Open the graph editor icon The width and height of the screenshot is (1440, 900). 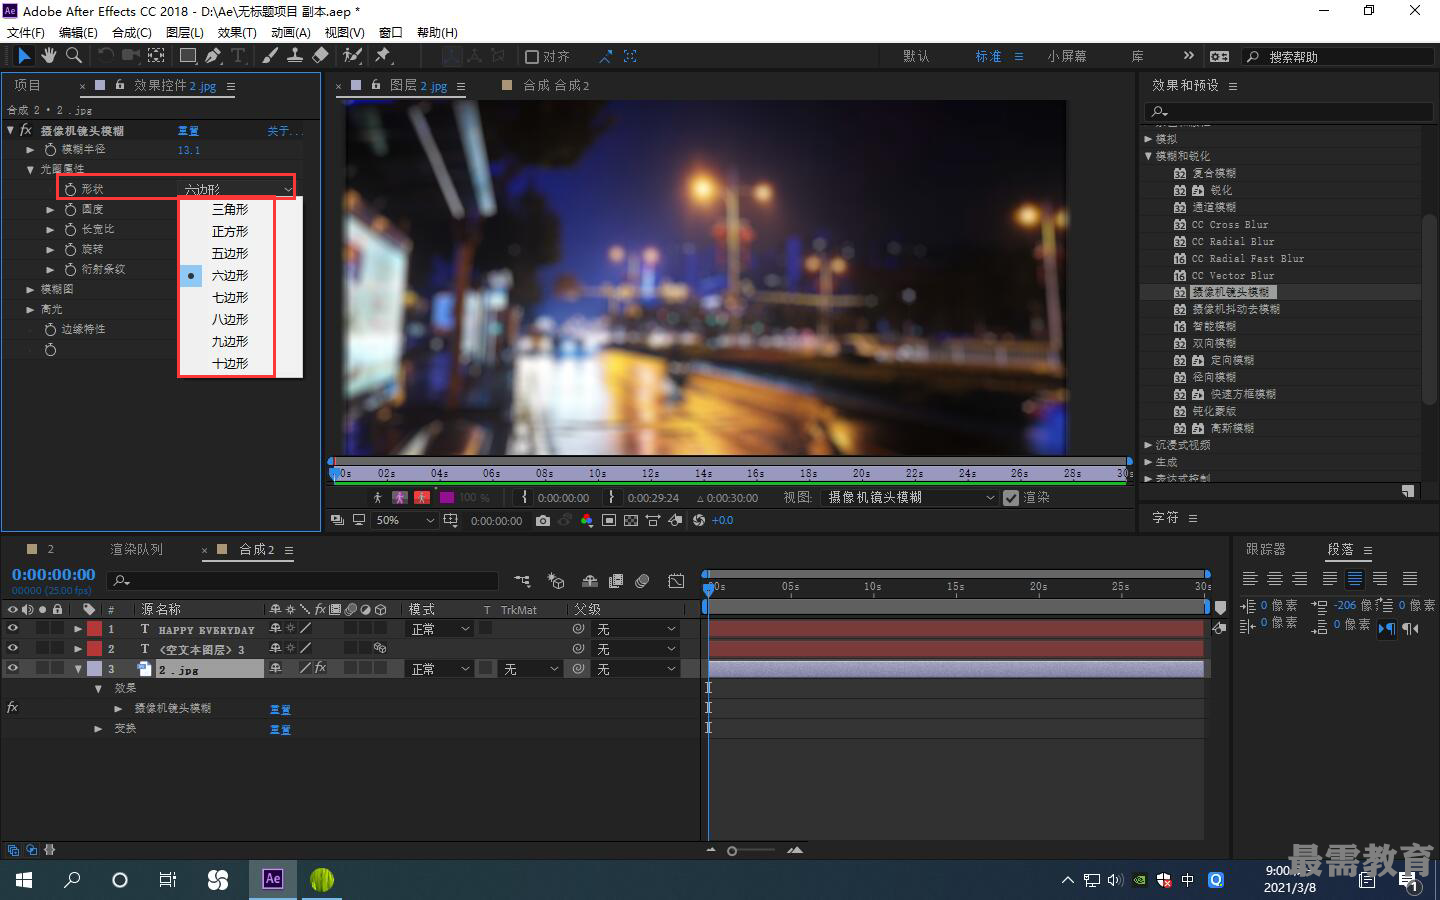676,581
